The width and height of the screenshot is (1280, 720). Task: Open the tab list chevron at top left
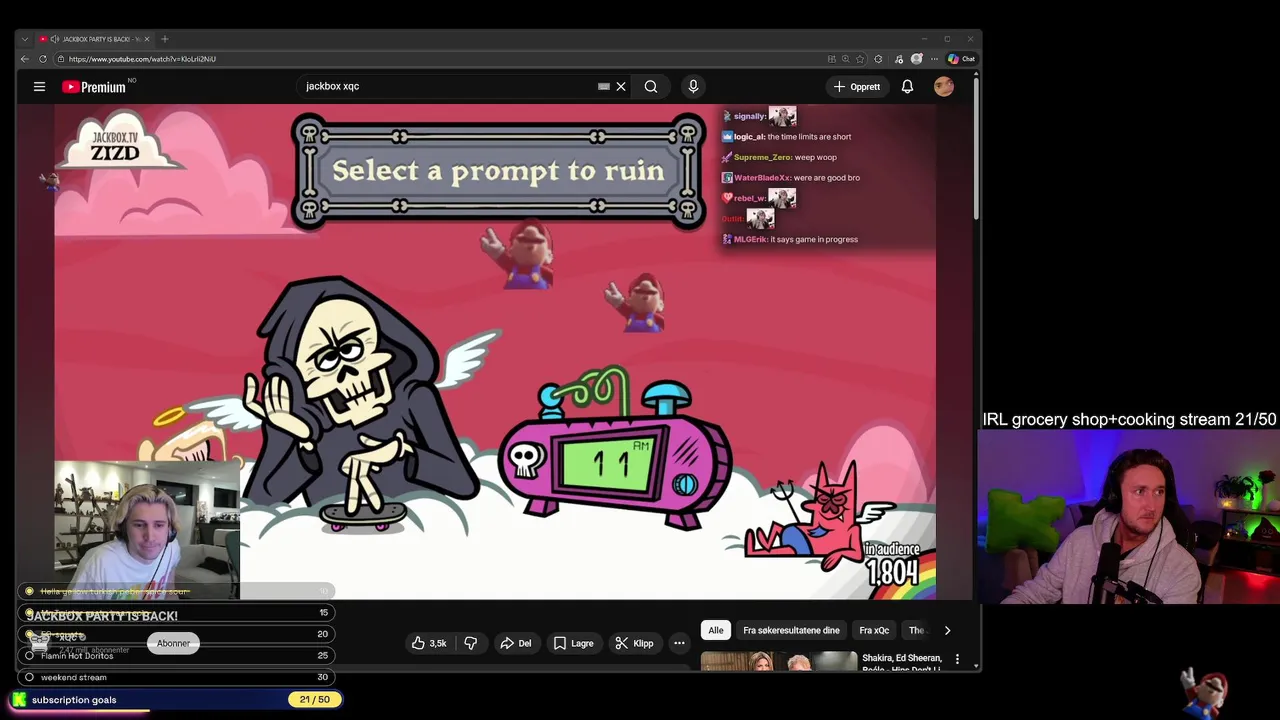tap(25, 39)
